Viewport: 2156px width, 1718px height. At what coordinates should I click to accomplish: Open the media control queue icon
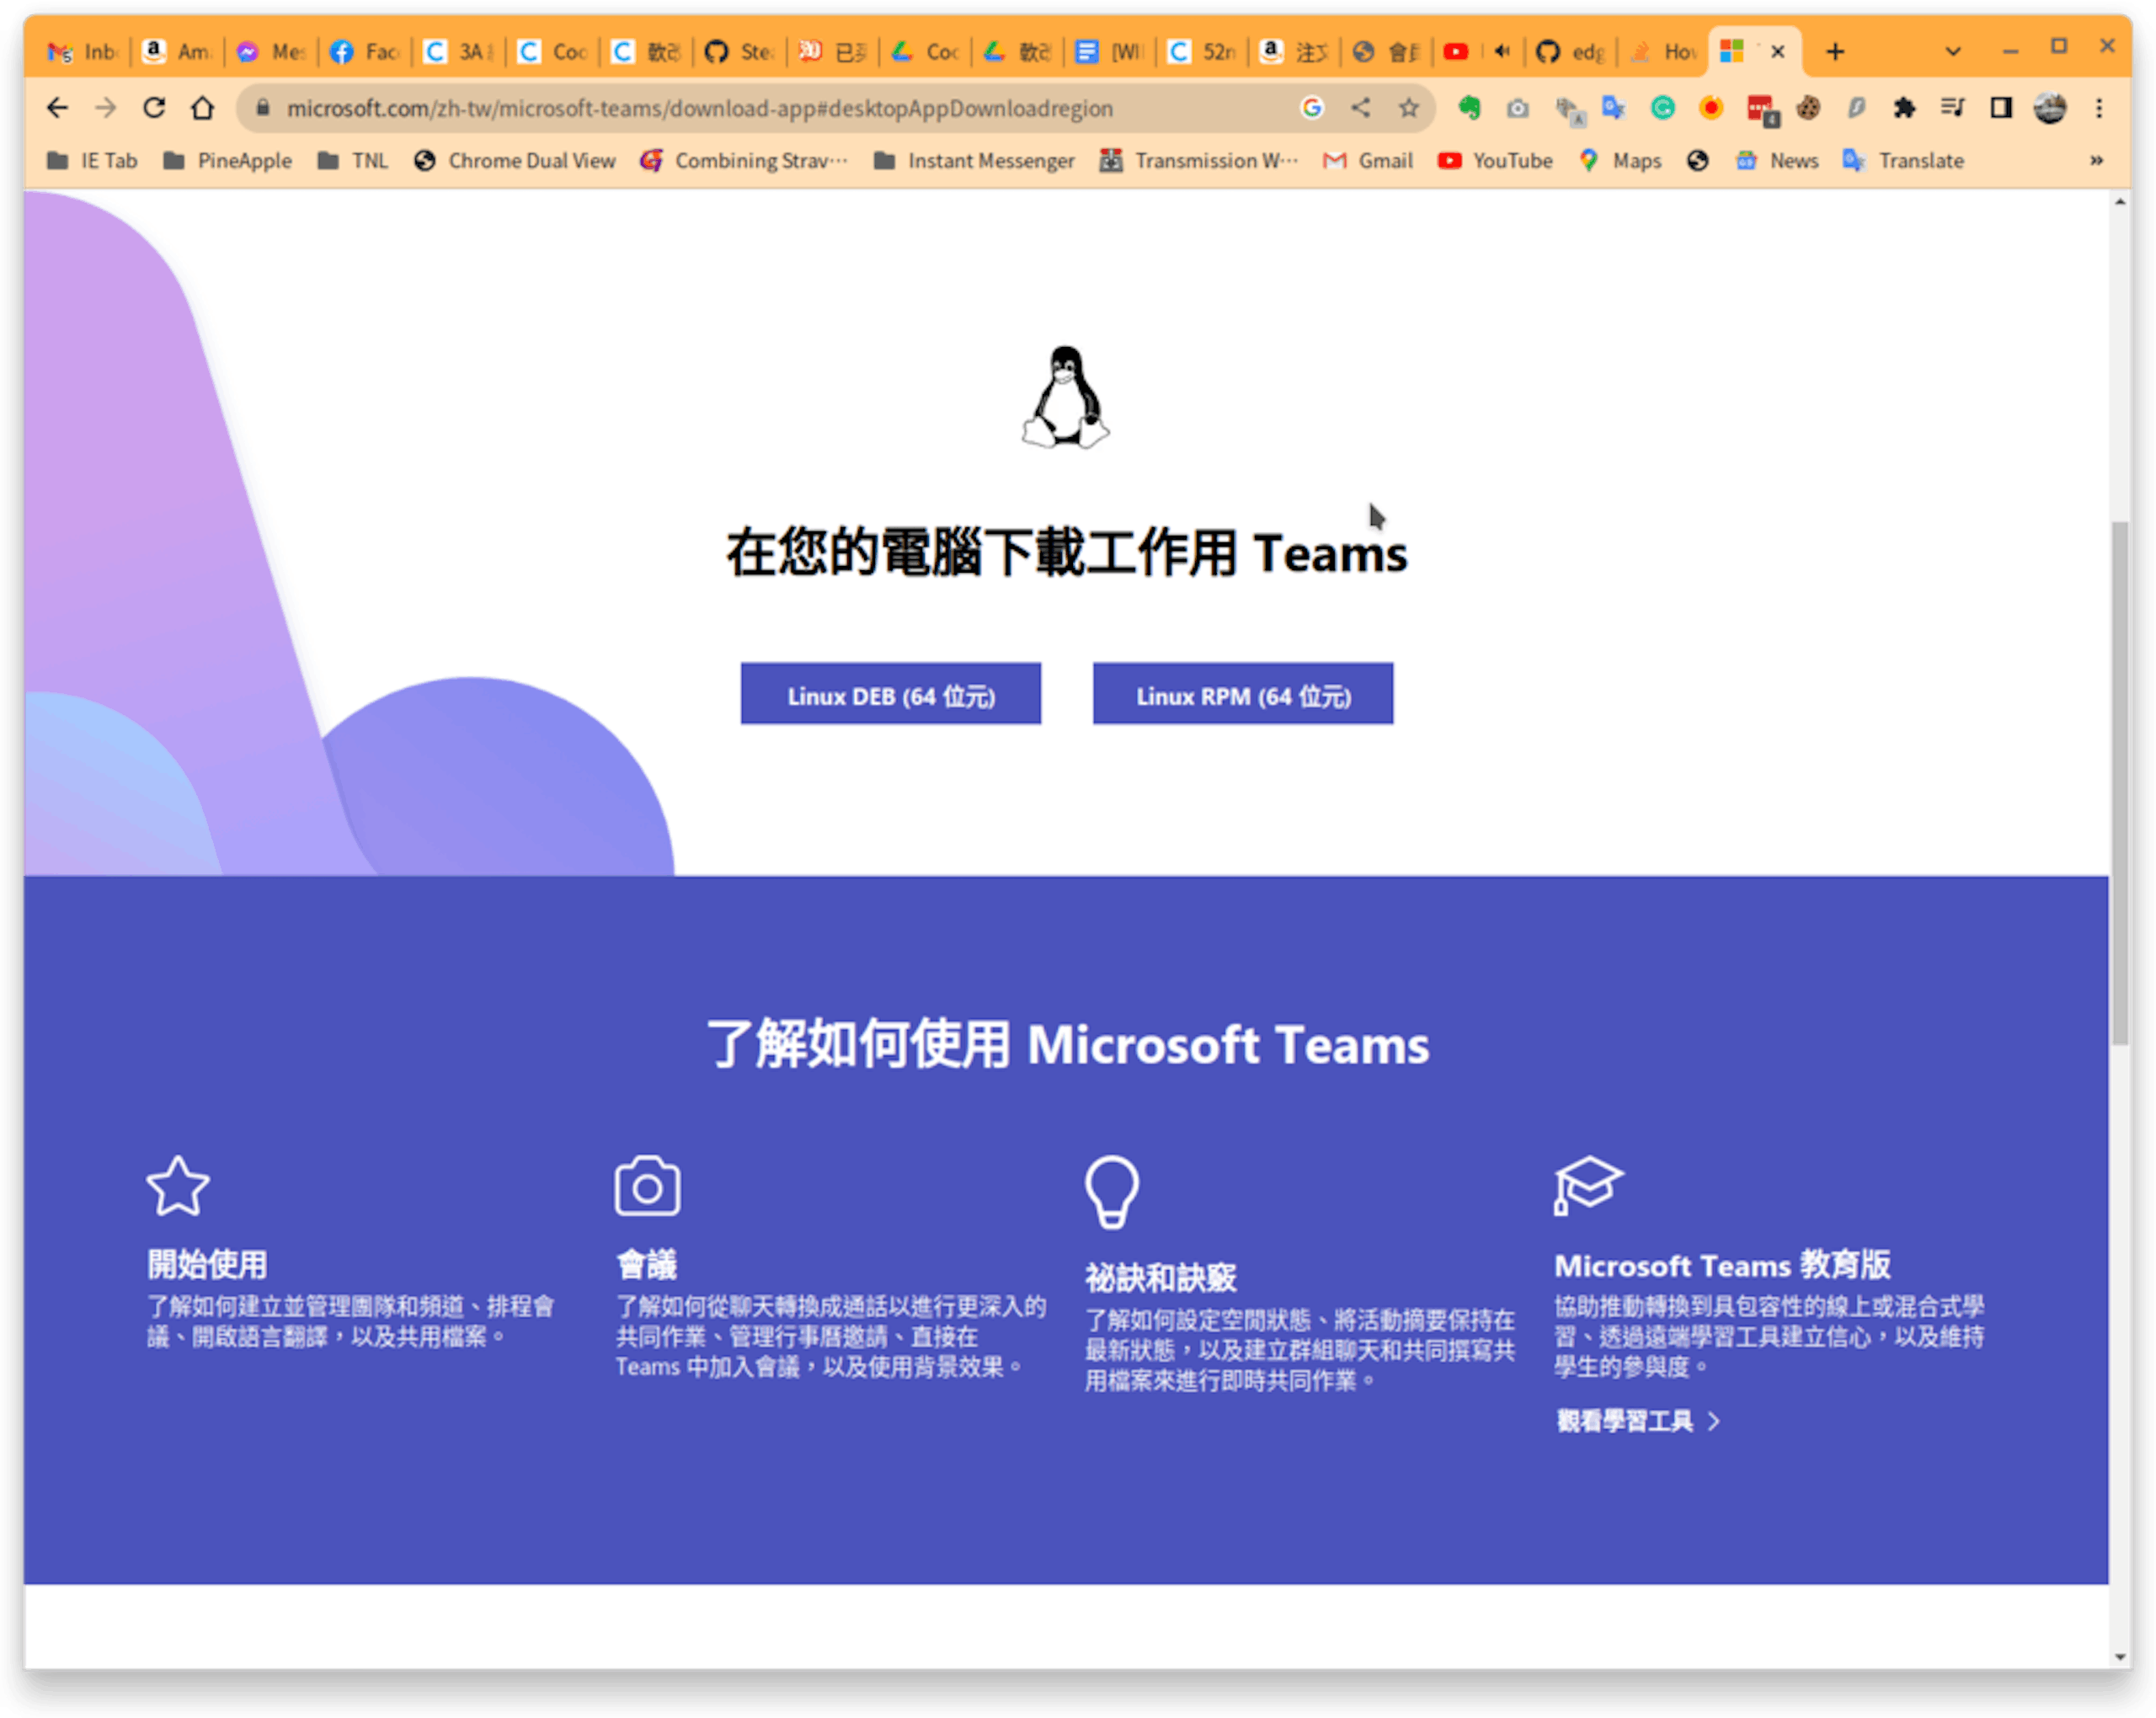point(1952,108)
